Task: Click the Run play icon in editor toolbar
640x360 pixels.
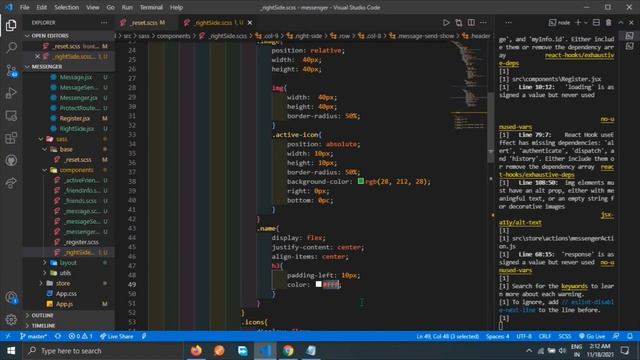Action: [x=446, y=22]
